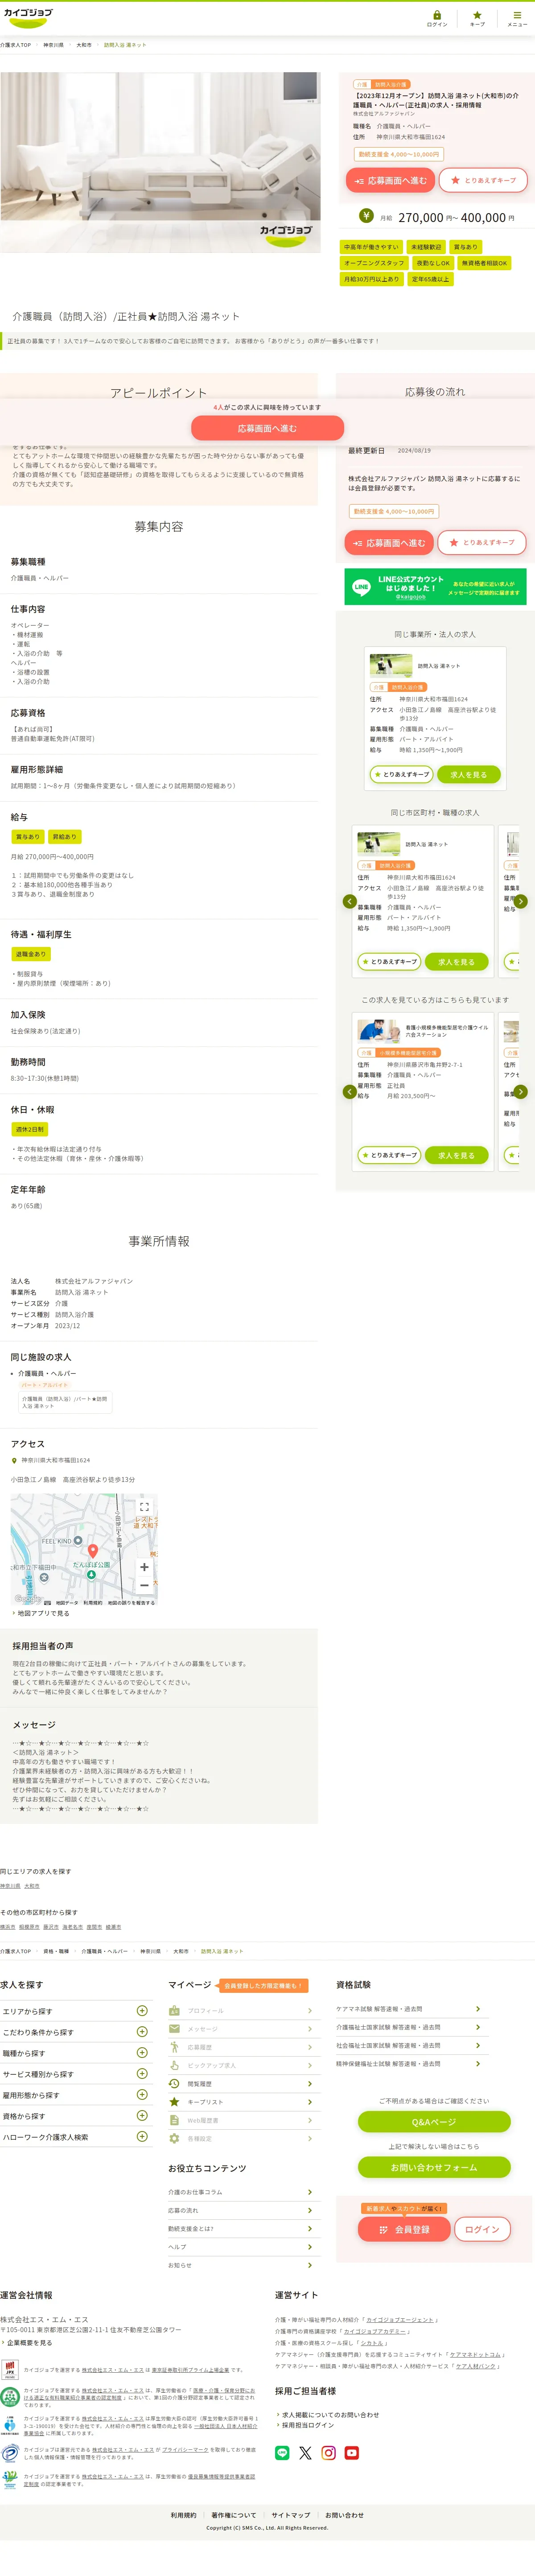Click 求人を見る in 同じ事業所 card
Image resolution: width=535 pixels, height=2576 pixels.
pyautogui.click(x=468, y=774)
